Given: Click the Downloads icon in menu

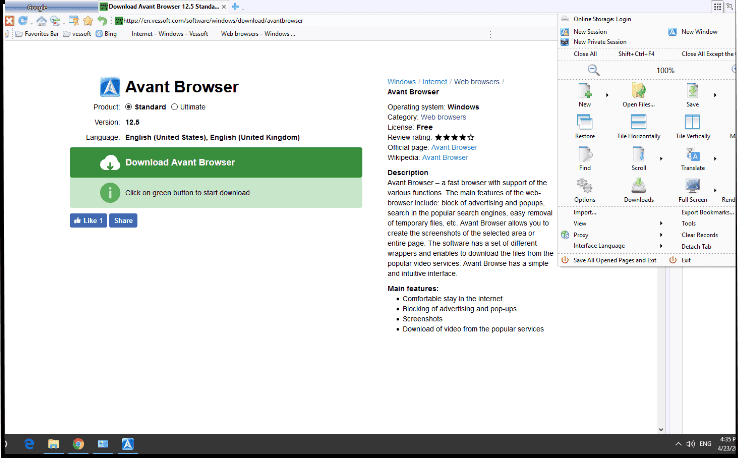Looking at the screenshot, I should pyautogui.click(x=638, y=186).
